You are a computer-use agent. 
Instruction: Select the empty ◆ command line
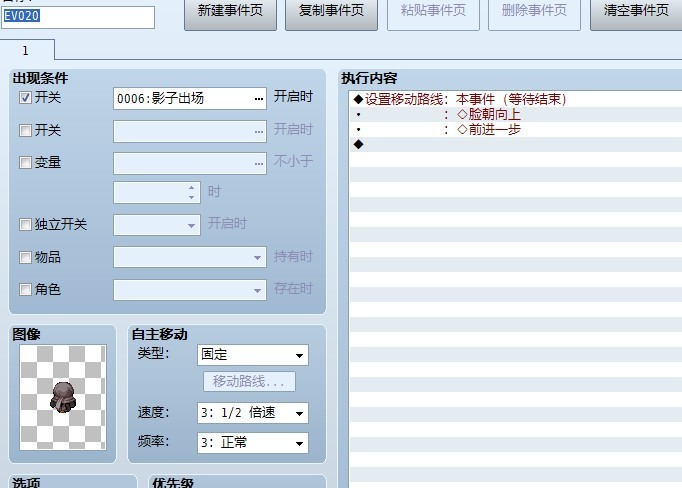(x=515, y=144)
